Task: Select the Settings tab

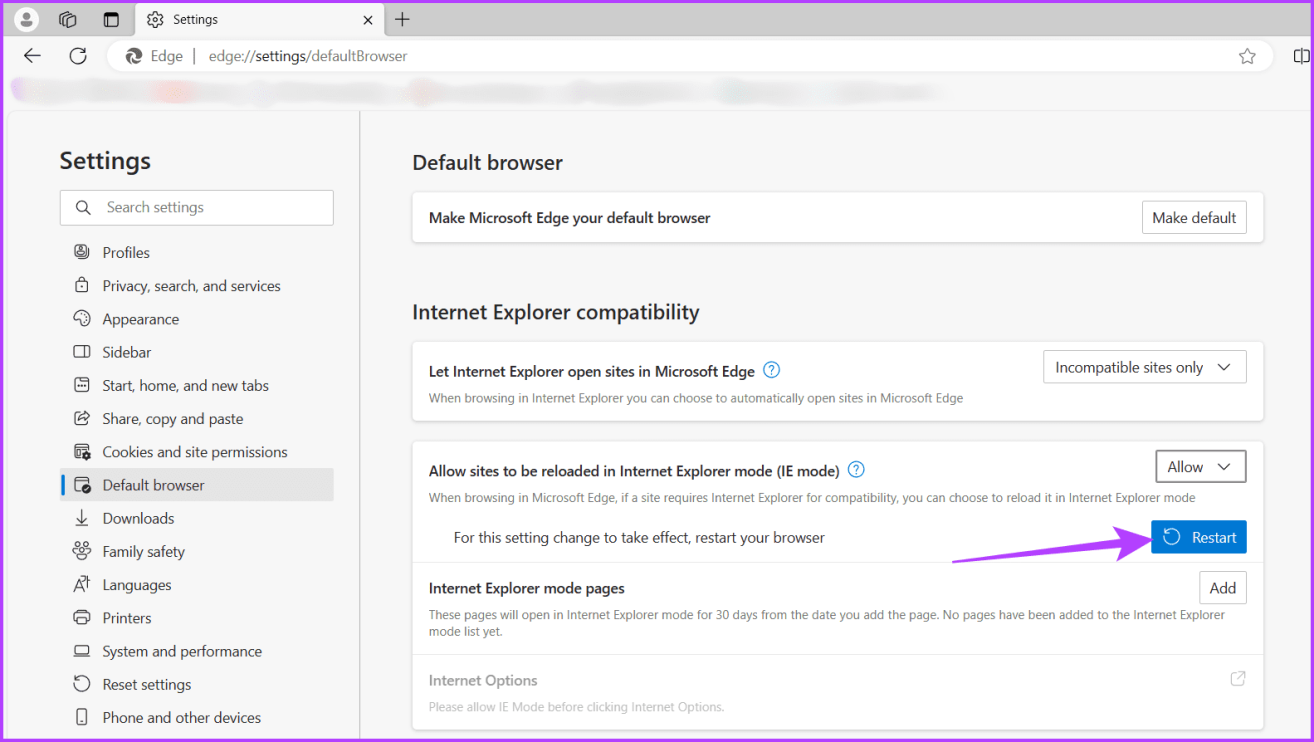Action: tap(258, 19)
